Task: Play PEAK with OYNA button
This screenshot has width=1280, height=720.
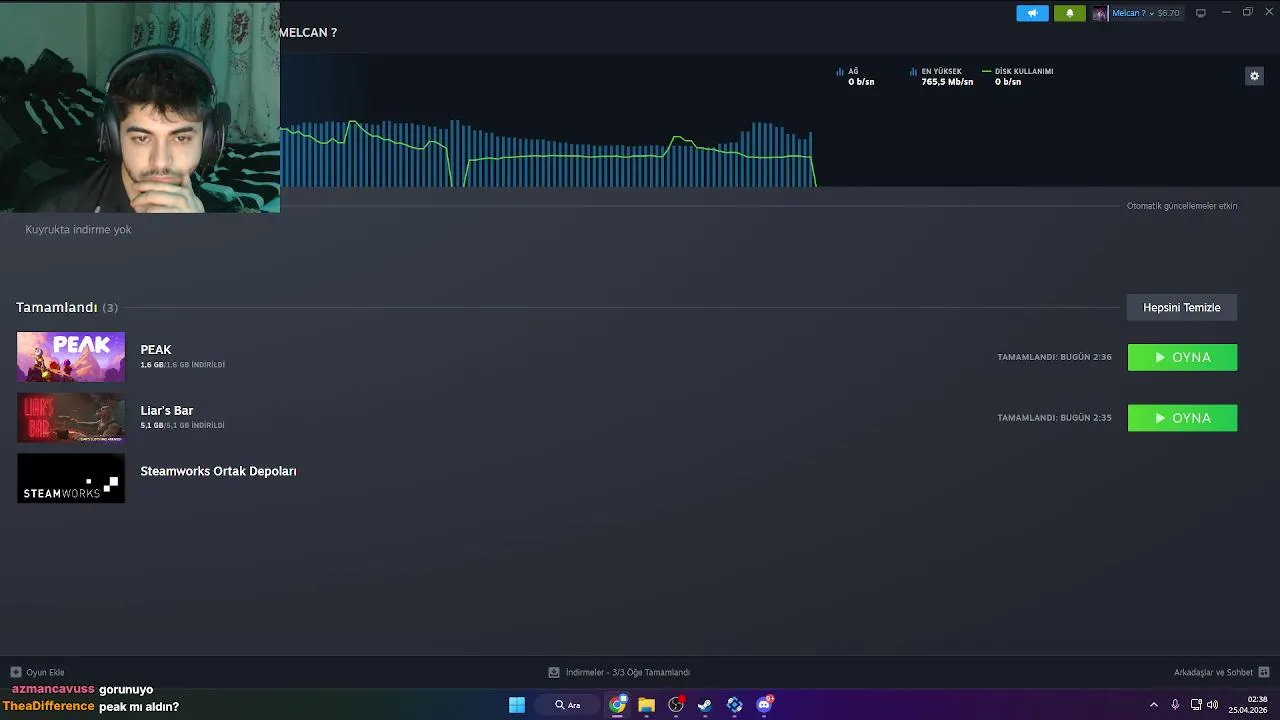Action: [x=1182, y=357]
